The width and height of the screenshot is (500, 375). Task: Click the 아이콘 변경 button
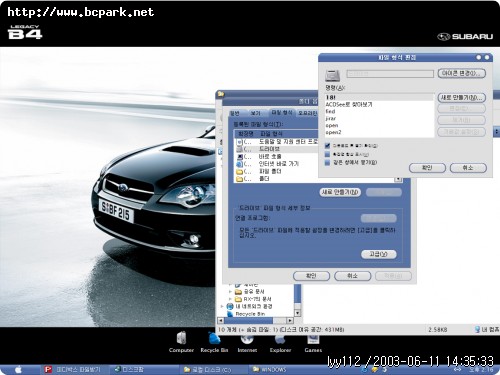tap(461, 73)
